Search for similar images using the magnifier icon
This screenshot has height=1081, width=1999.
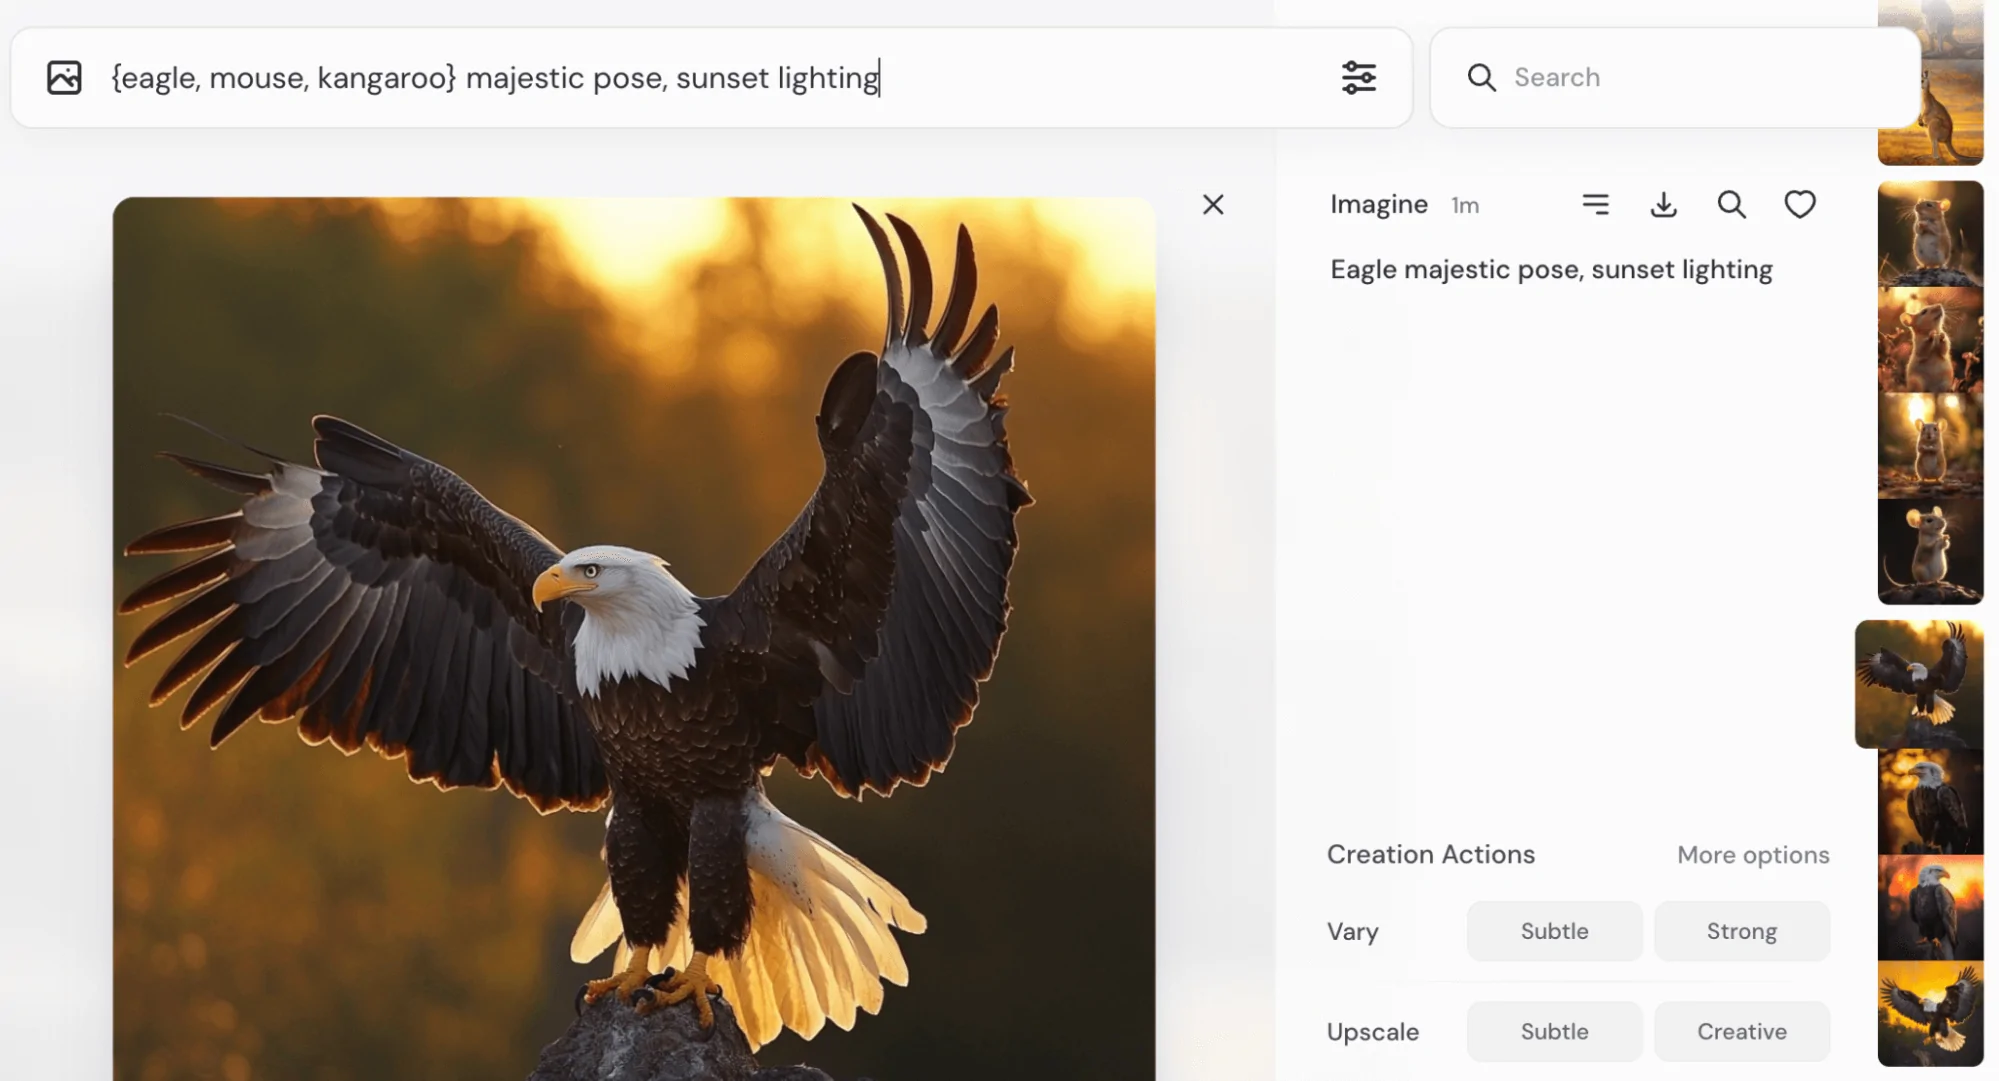point(1732,204)
